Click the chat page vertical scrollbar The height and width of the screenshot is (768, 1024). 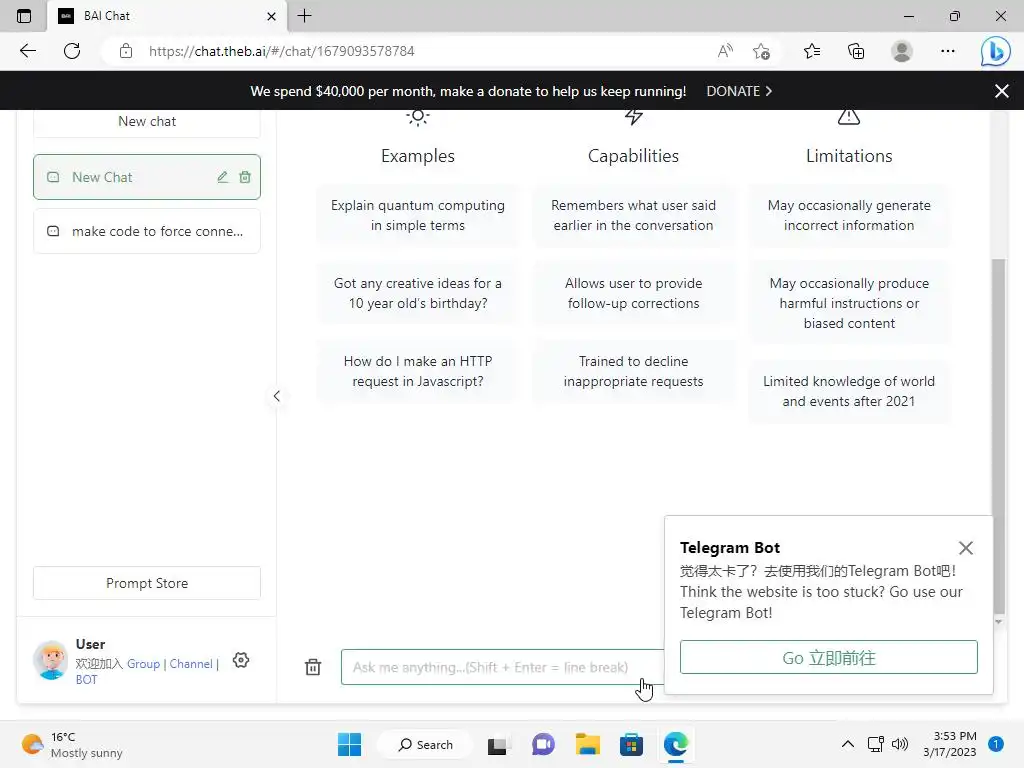(999, 434)
